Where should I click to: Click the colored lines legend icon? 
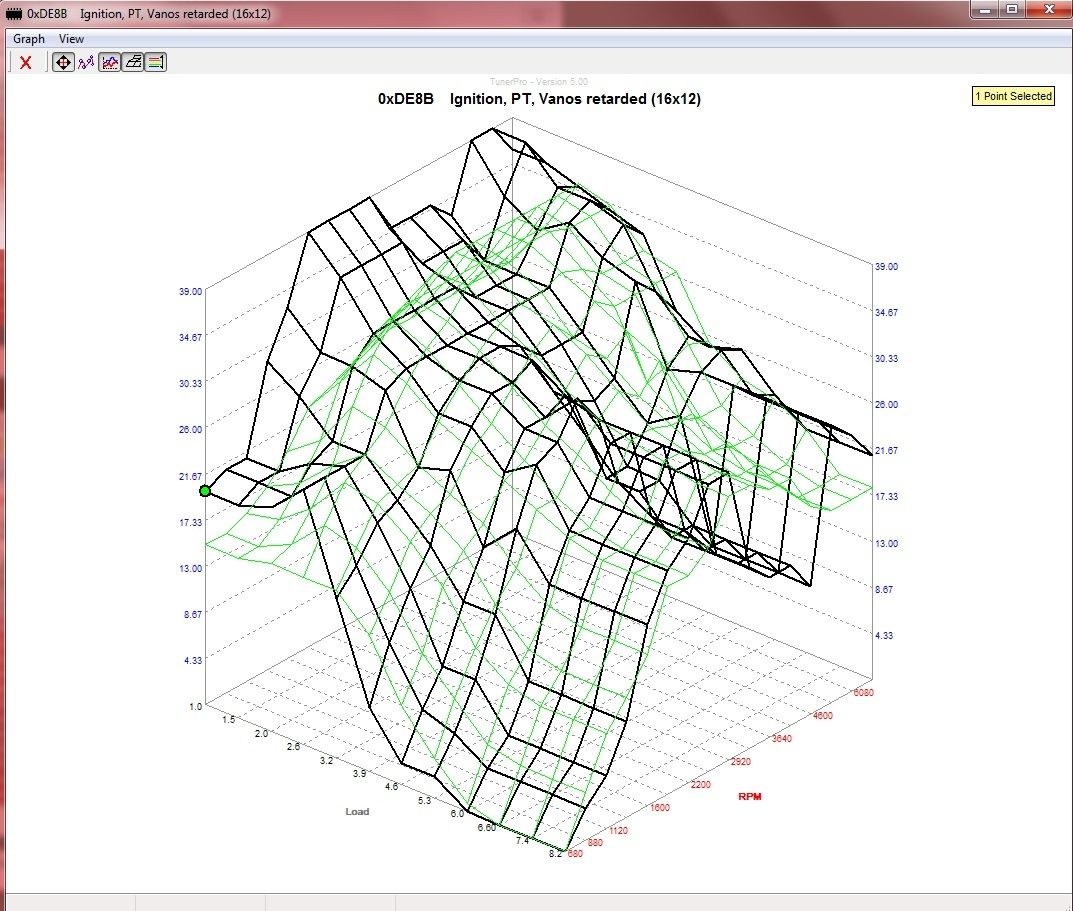(155, 63)
